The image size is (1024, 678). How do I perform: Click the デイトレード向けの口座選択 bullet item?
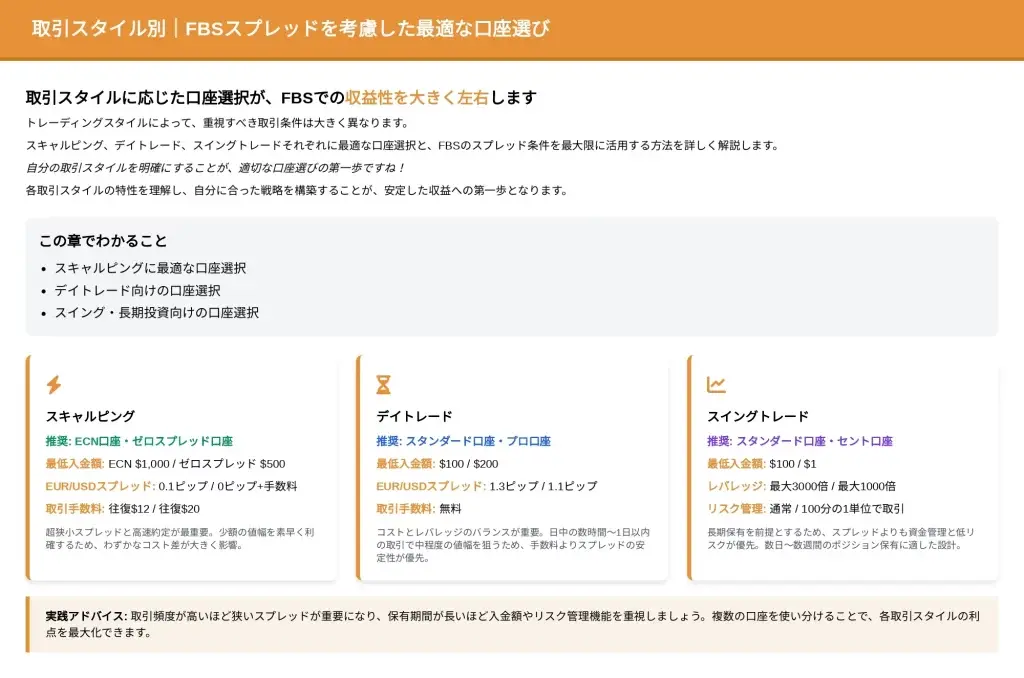pos(137,290)
